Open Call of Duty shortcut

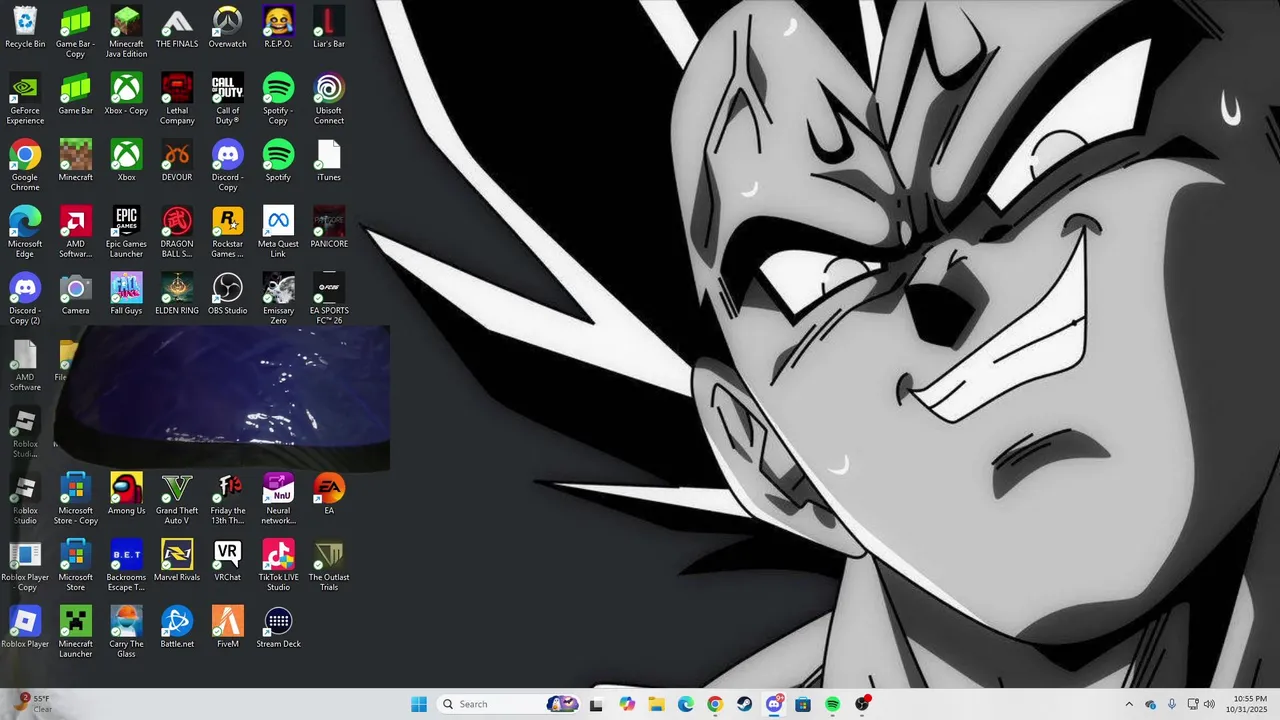coord(228,99)
